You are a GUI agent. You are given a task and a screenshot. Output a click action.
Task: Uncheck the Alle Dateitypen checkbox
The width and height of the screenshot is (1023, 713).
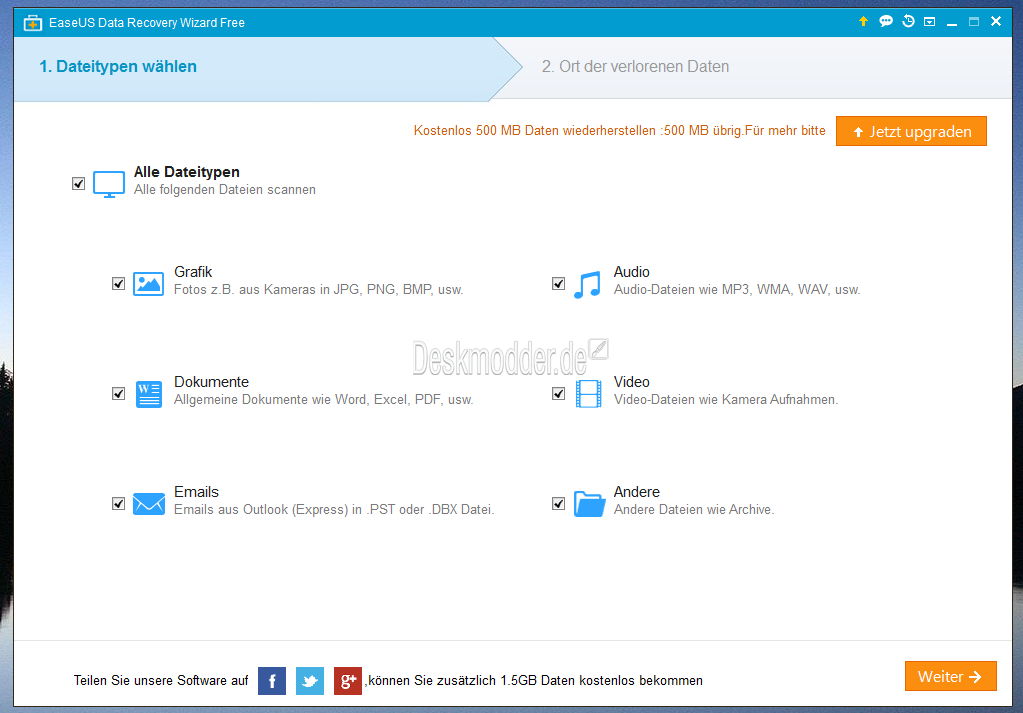click(78, 184)
